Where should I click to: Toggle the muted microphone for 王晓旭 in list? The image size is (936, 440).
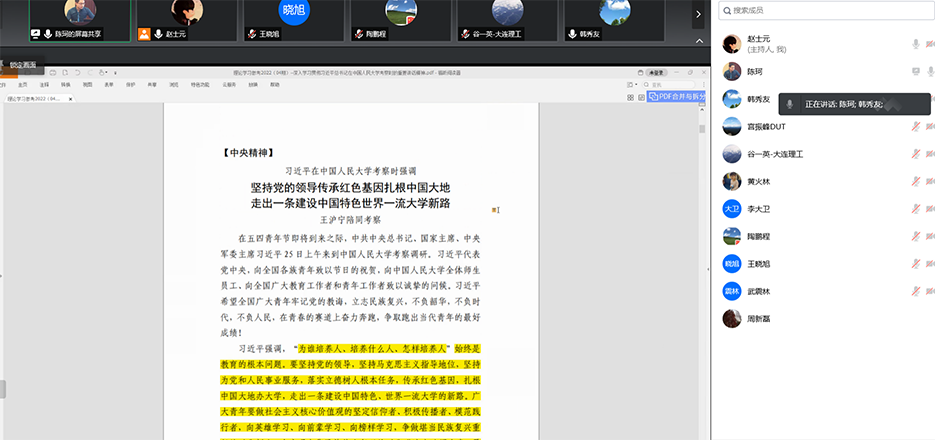pos(916,264)
